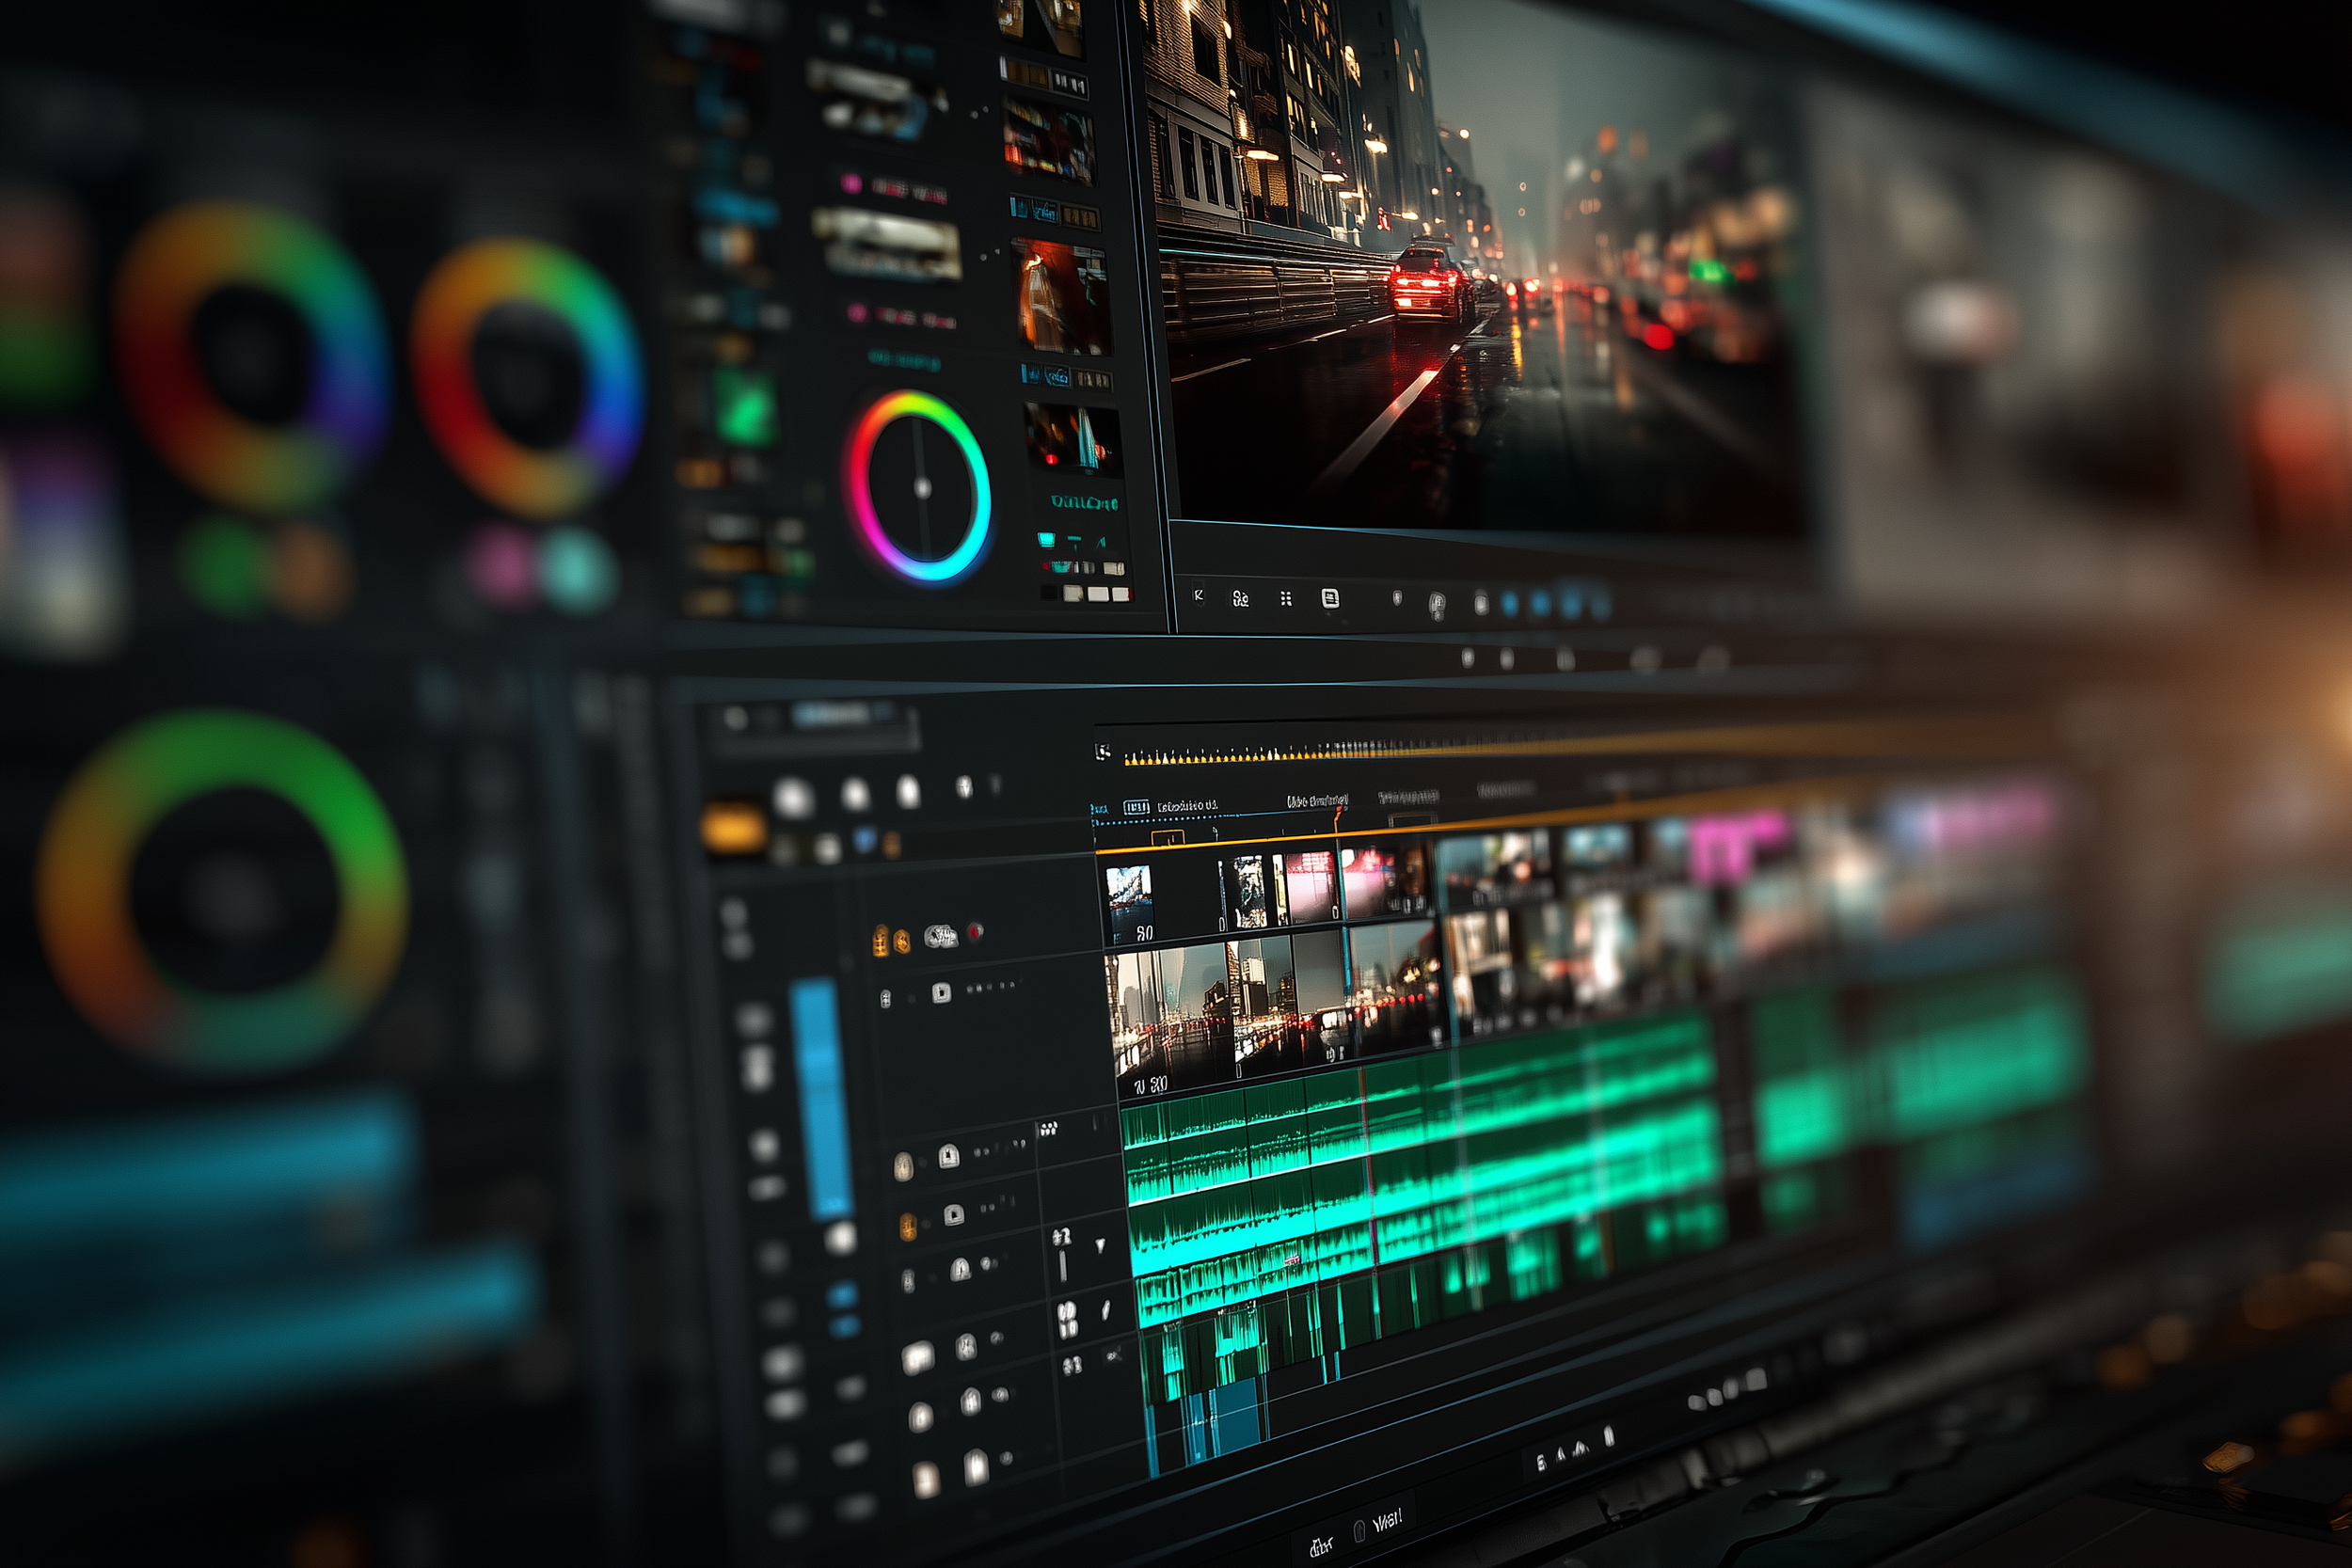
Task: Click the white page-list icon below preview
Action: [x=1330, y=598]
